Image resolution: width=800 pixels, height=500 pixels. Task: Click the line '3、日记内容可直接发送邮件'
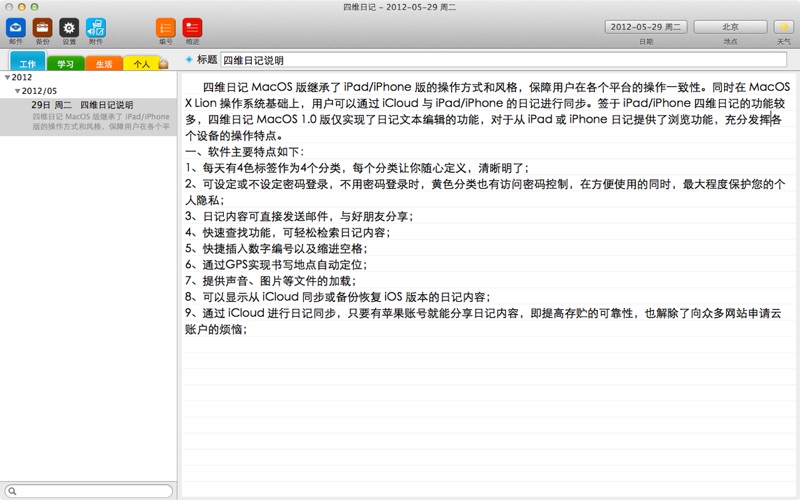[x=299, y=216]
